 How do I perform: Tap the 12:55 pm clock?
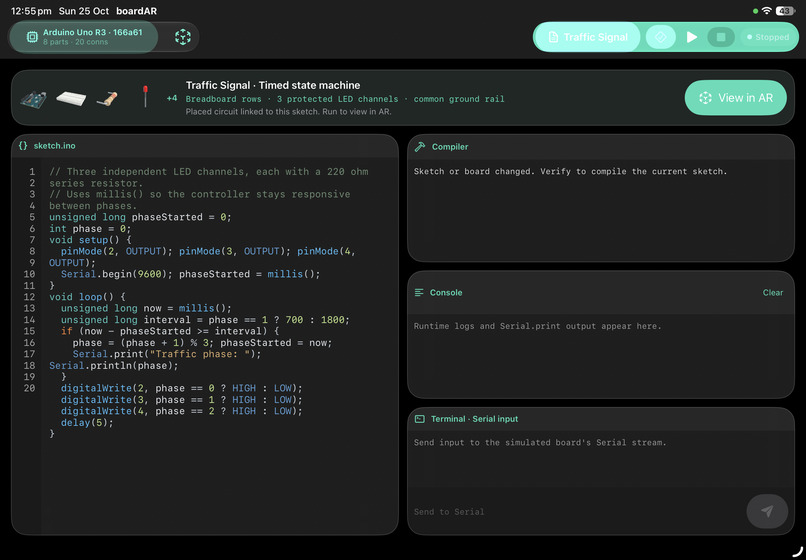31,11
